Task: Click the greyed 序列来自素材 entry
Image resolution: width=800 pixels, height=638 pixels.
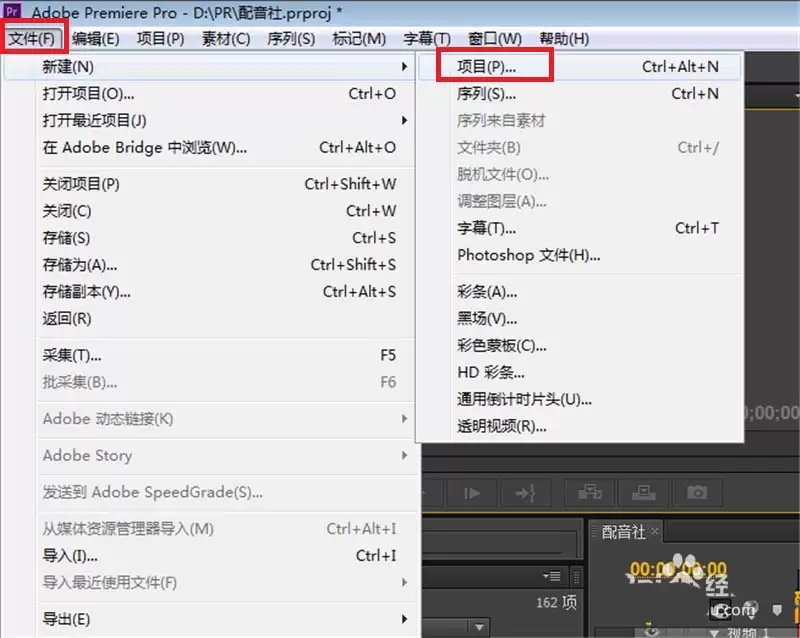Action: [580, 121]
